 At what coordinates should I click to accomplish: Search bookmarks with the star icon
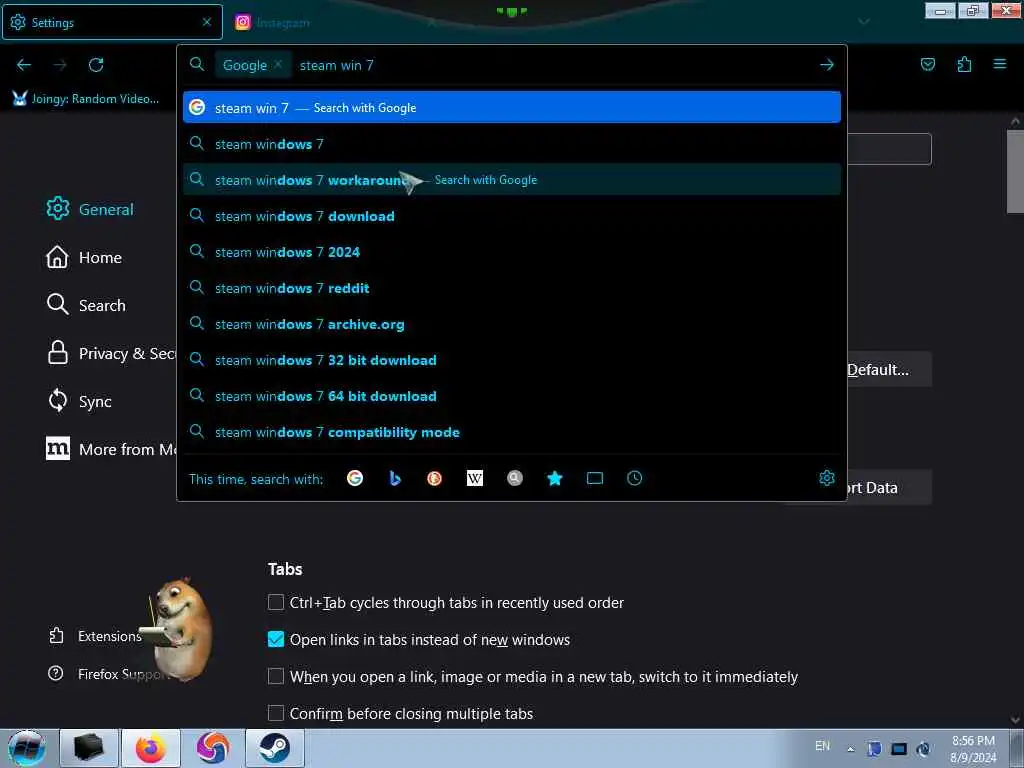click(554, 479)
